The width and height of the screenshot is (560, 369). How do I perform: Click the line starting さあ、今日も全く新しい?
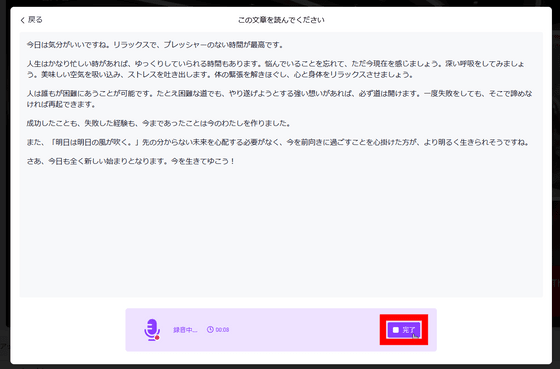[131, 161]
